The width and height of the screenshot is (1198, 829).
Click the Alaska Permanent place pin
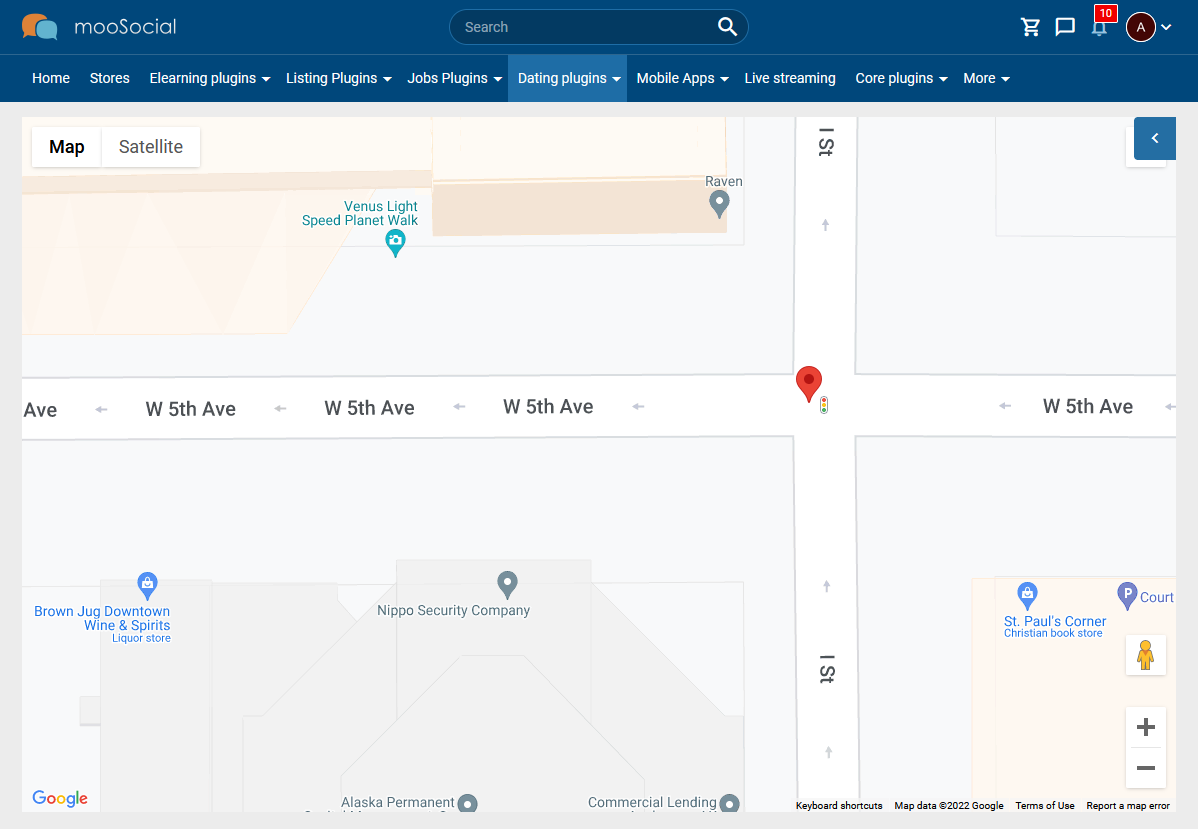(468, 804)
